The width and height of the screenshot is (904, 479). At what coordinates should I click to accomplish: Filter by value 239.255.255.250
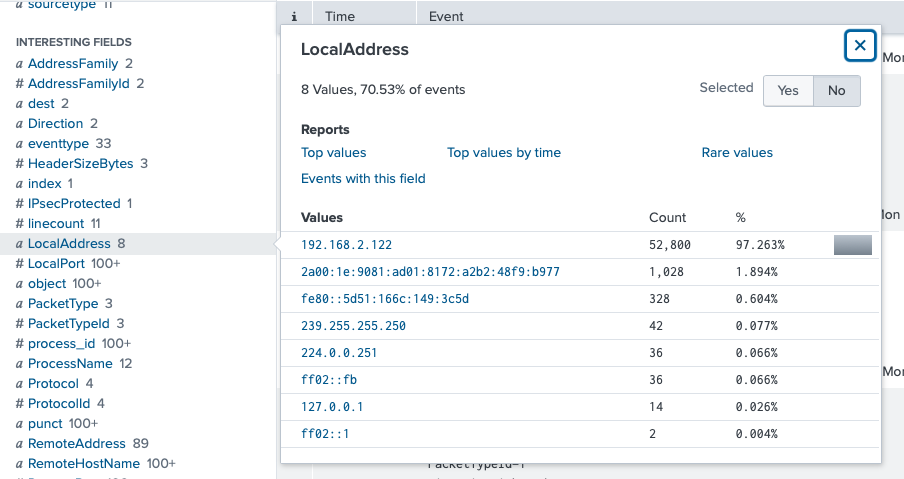[x=353, y=326]
